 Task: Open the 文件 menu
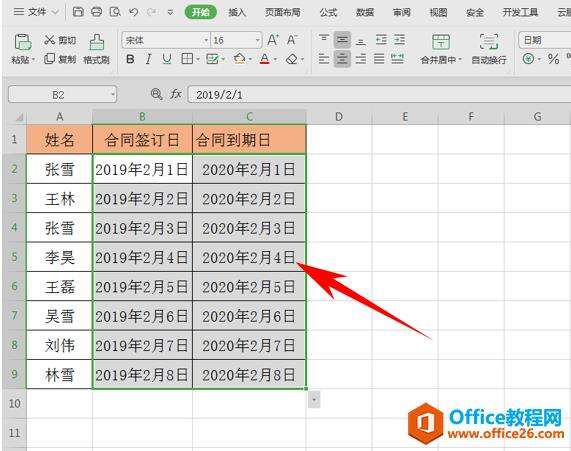(35, 12)
